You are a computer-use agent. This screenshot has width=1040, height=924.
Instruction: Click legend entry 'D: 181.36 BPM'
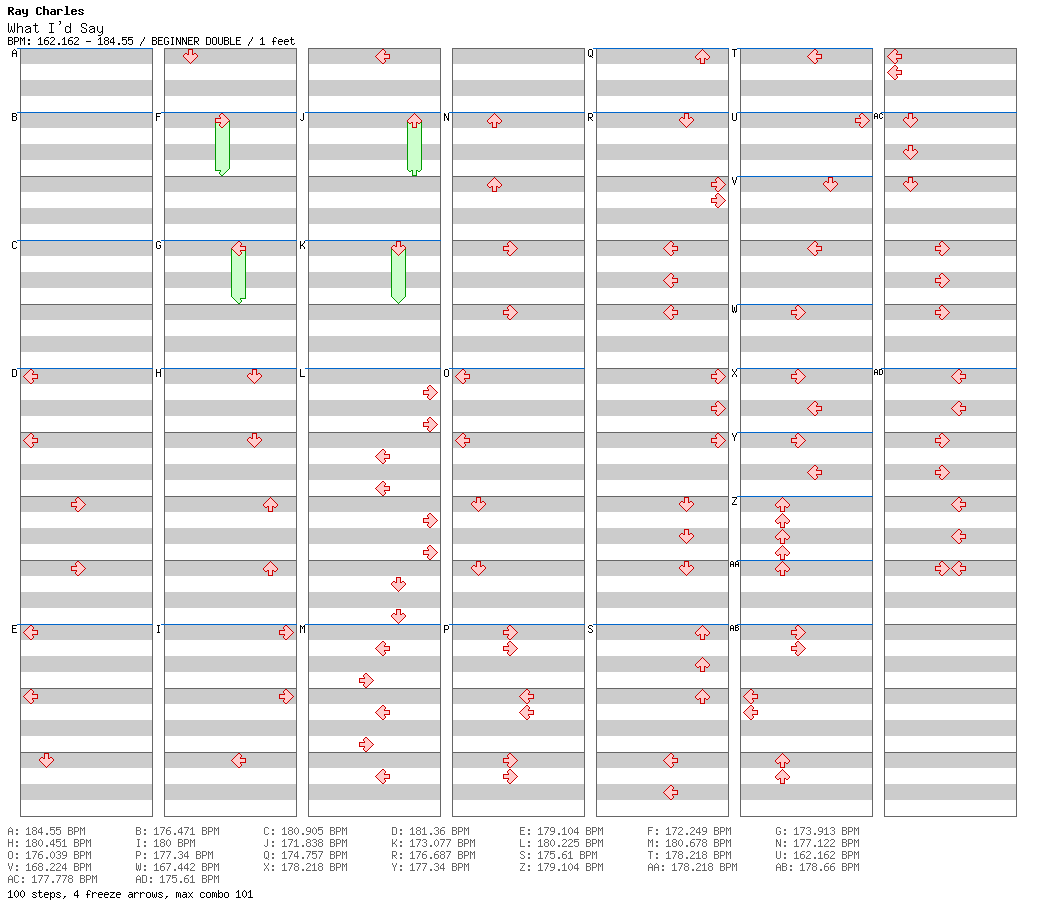tap(430, 831)
